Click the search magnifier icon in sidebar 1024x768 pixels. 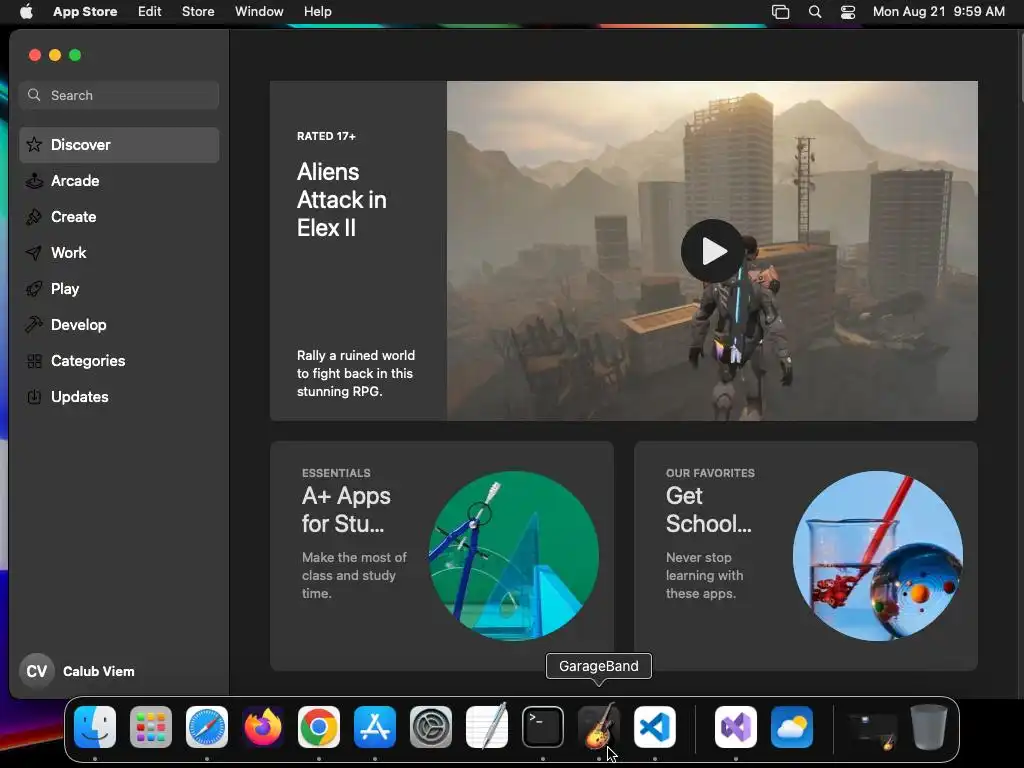34,95
